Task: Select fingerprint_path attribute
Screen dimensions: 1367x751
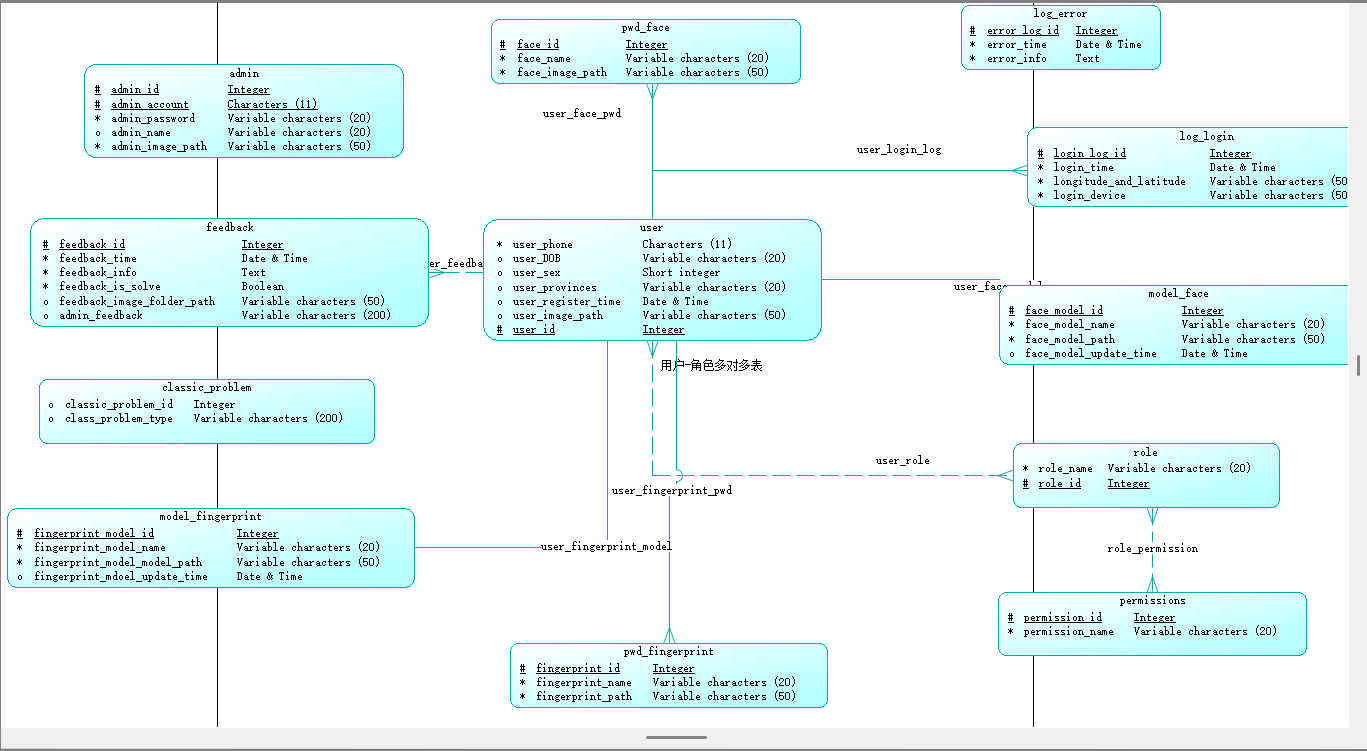Action: pyautogui.click(x=584, y=696)
